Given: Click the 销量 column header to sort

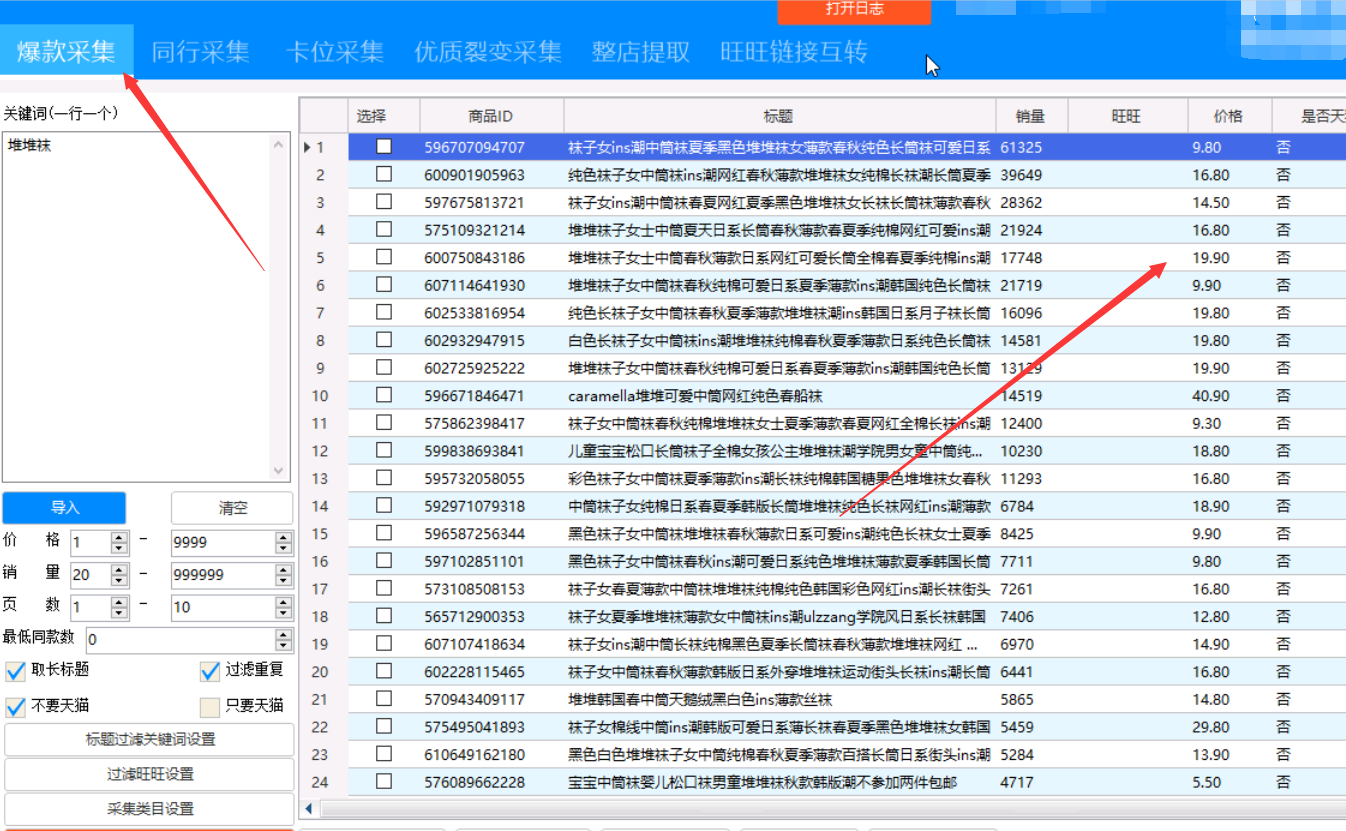Looking at the screenshot, I should pyautogui.click(x=1030, y=115).
